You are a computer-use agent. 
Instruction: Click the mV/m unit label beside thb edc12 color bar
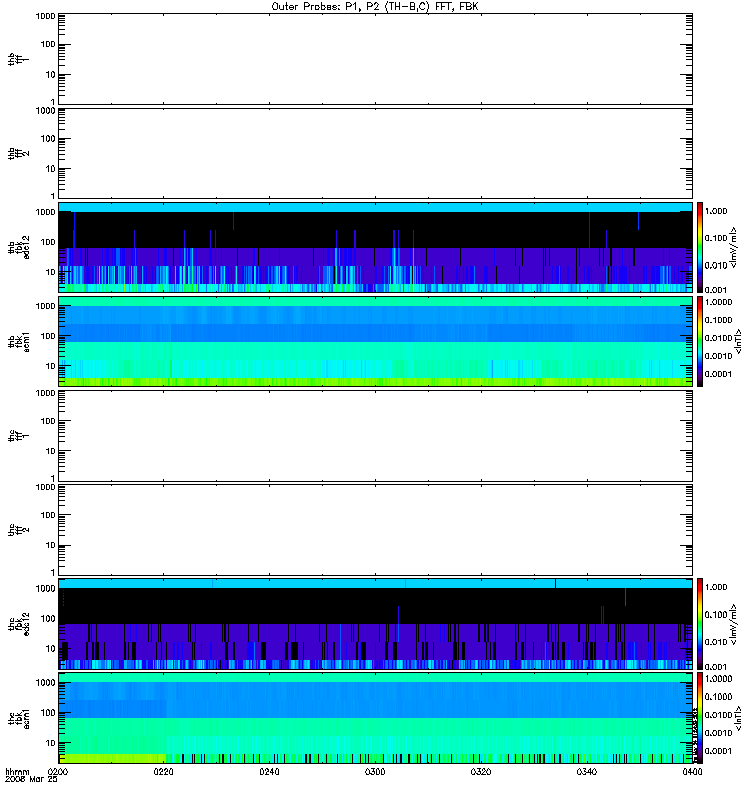pyautogui.click(x=734, y=247)
